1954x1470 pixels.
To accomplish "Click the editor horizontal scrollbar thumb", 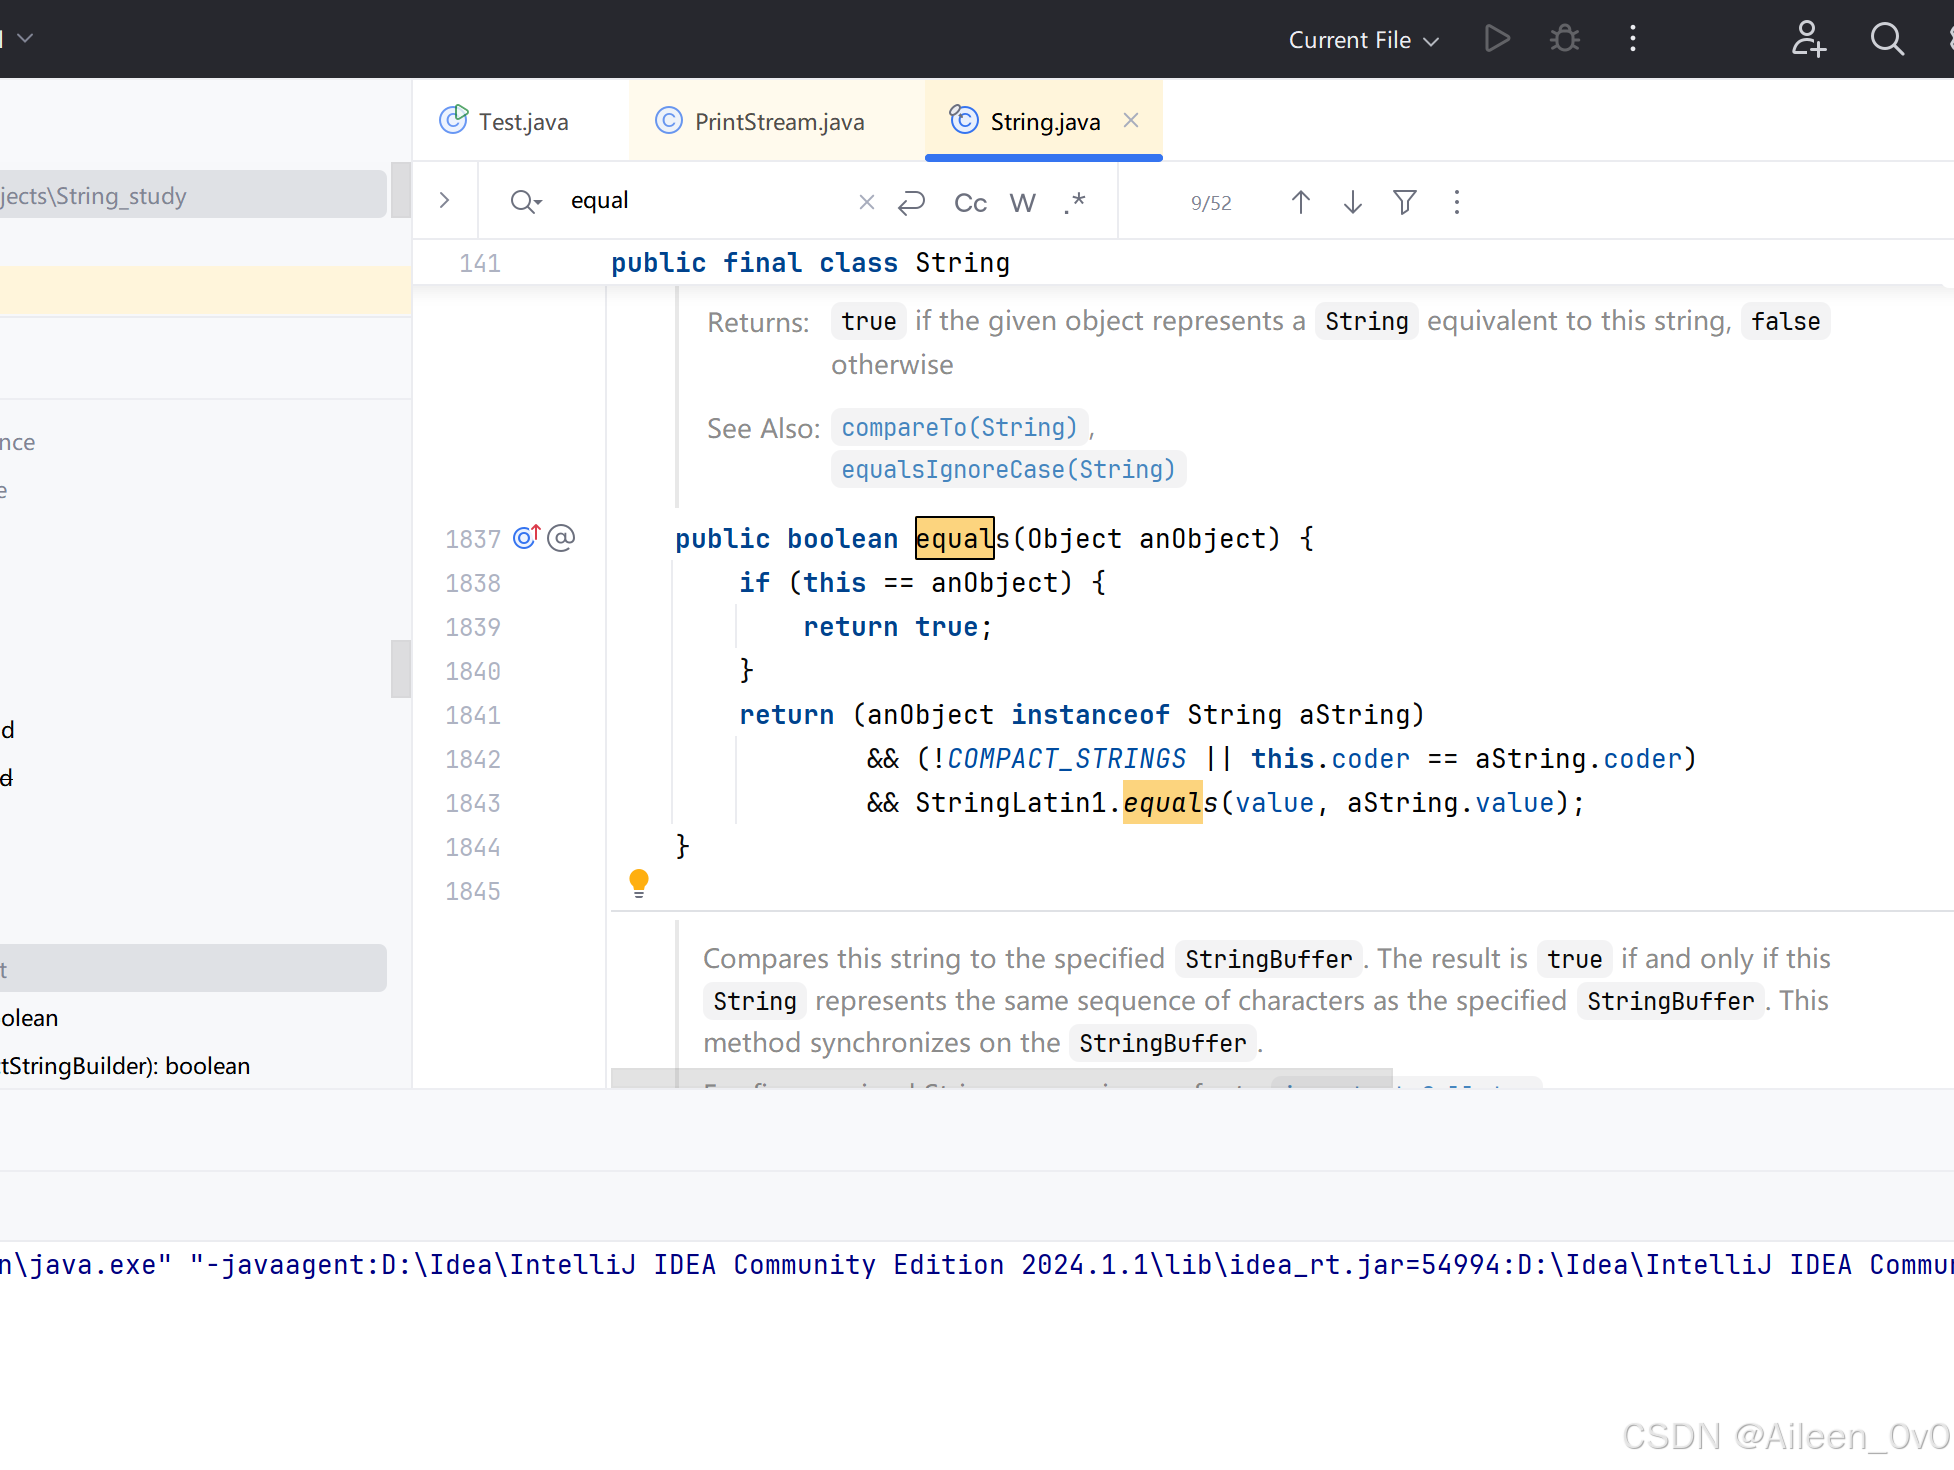I will pos(1001,1078).
